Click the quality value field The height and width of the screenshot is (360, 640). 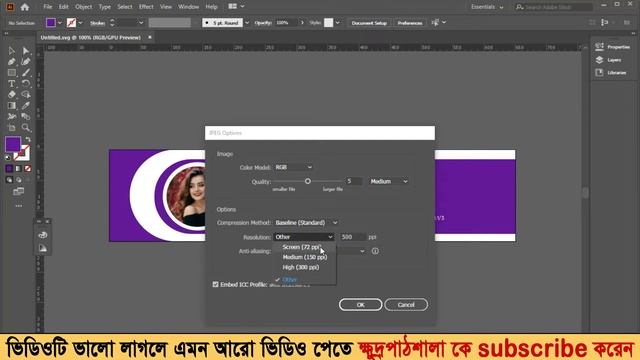pos(353,181)
